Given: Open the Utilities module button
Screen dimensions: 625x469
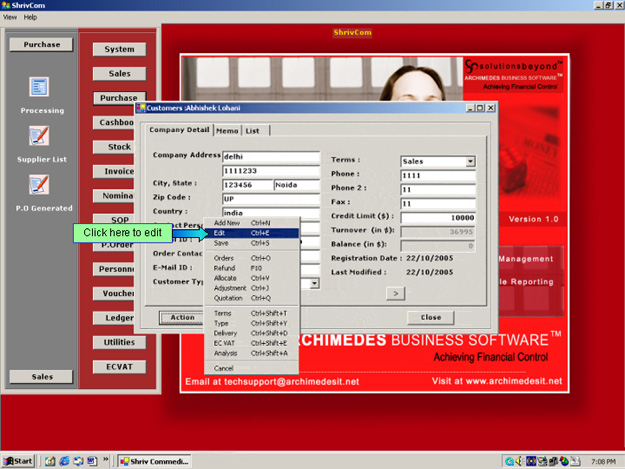Looking at the screenshot, I should point(119,342).
